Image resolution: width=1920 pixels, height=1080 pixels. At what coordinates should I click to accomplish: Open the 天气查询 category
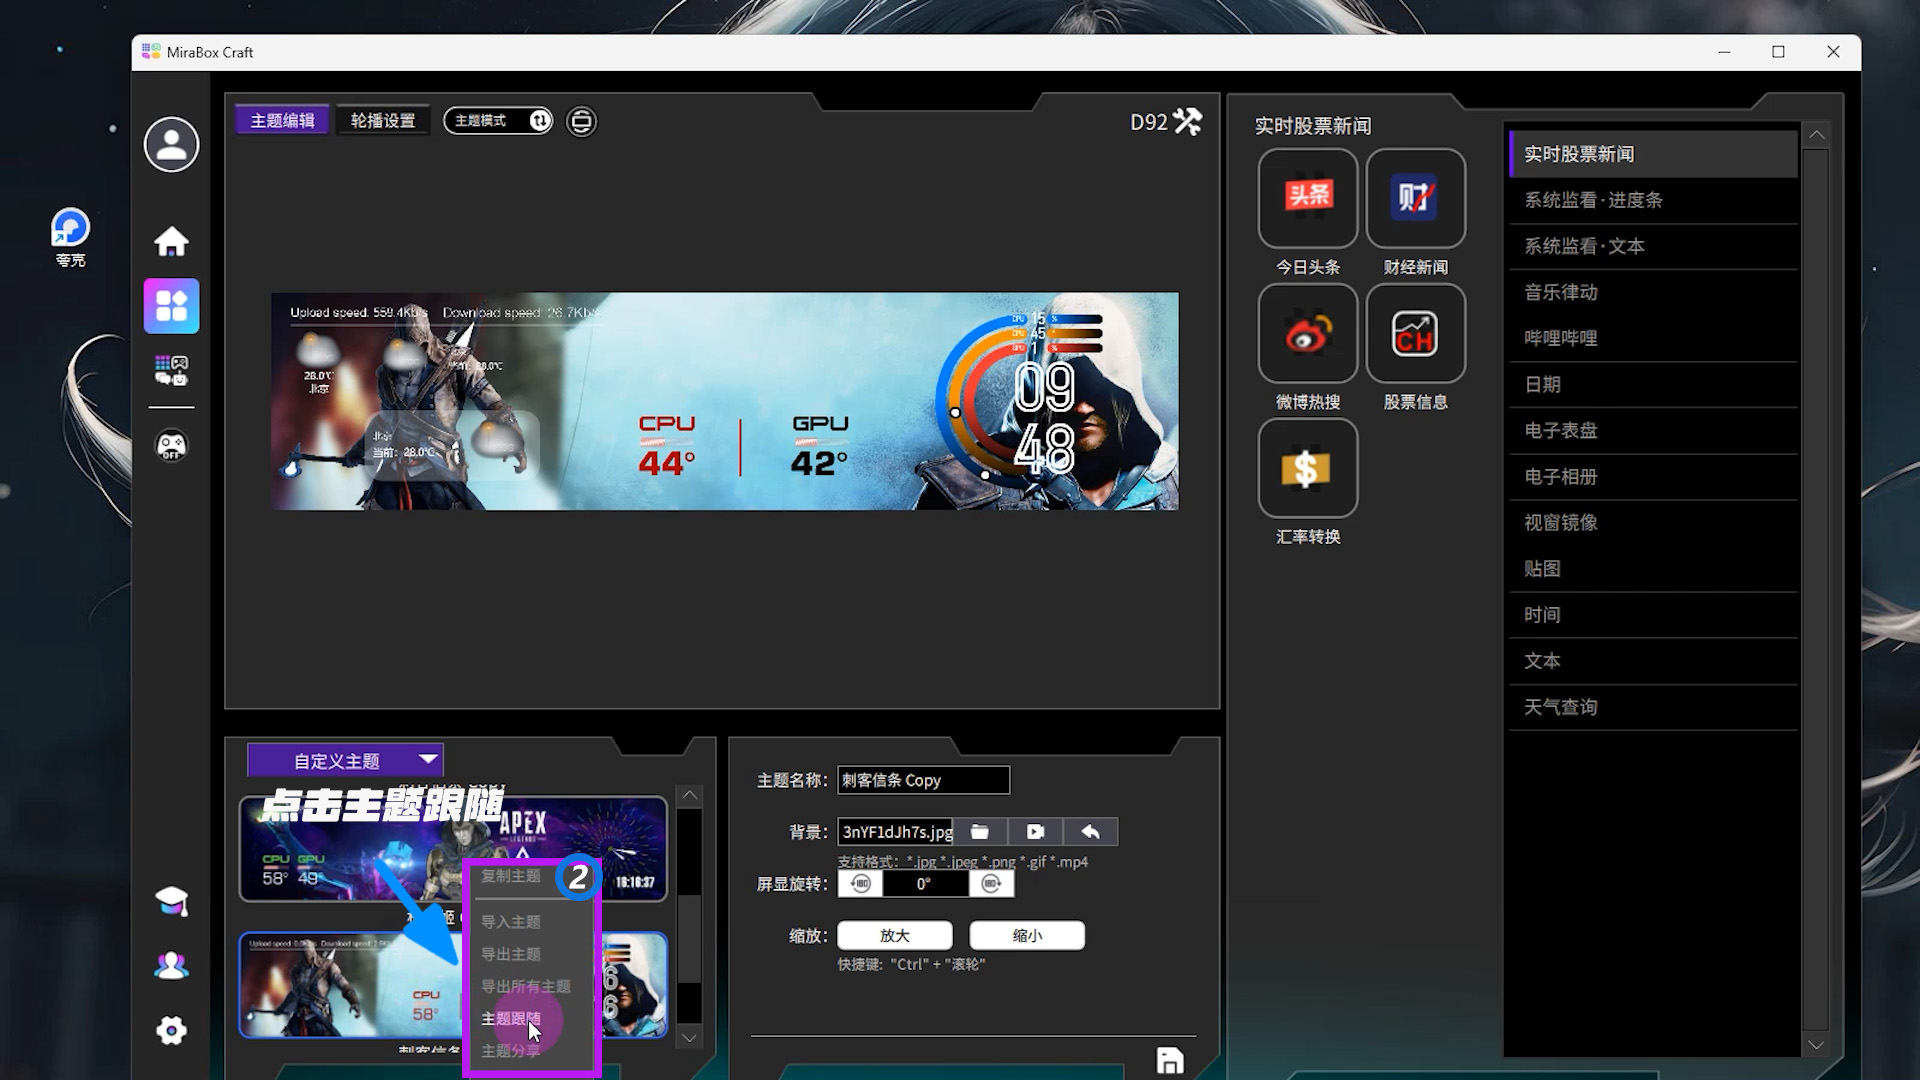click(1654, 707)
